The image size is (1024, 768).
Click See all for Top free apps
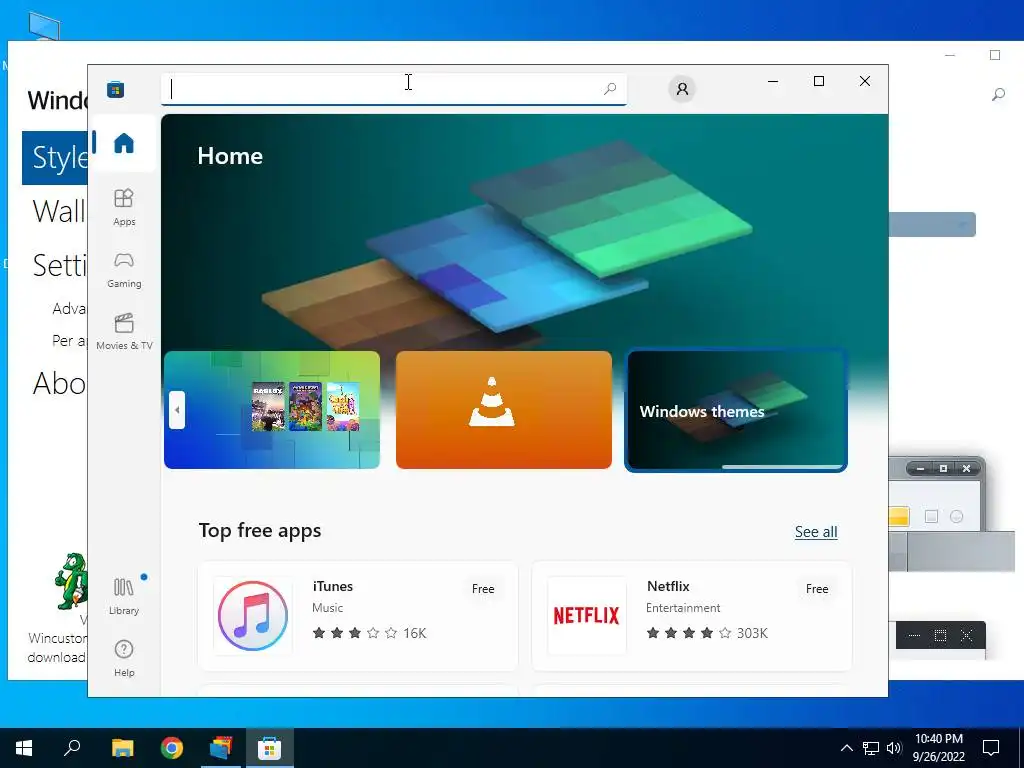click(x=816, y=532)
